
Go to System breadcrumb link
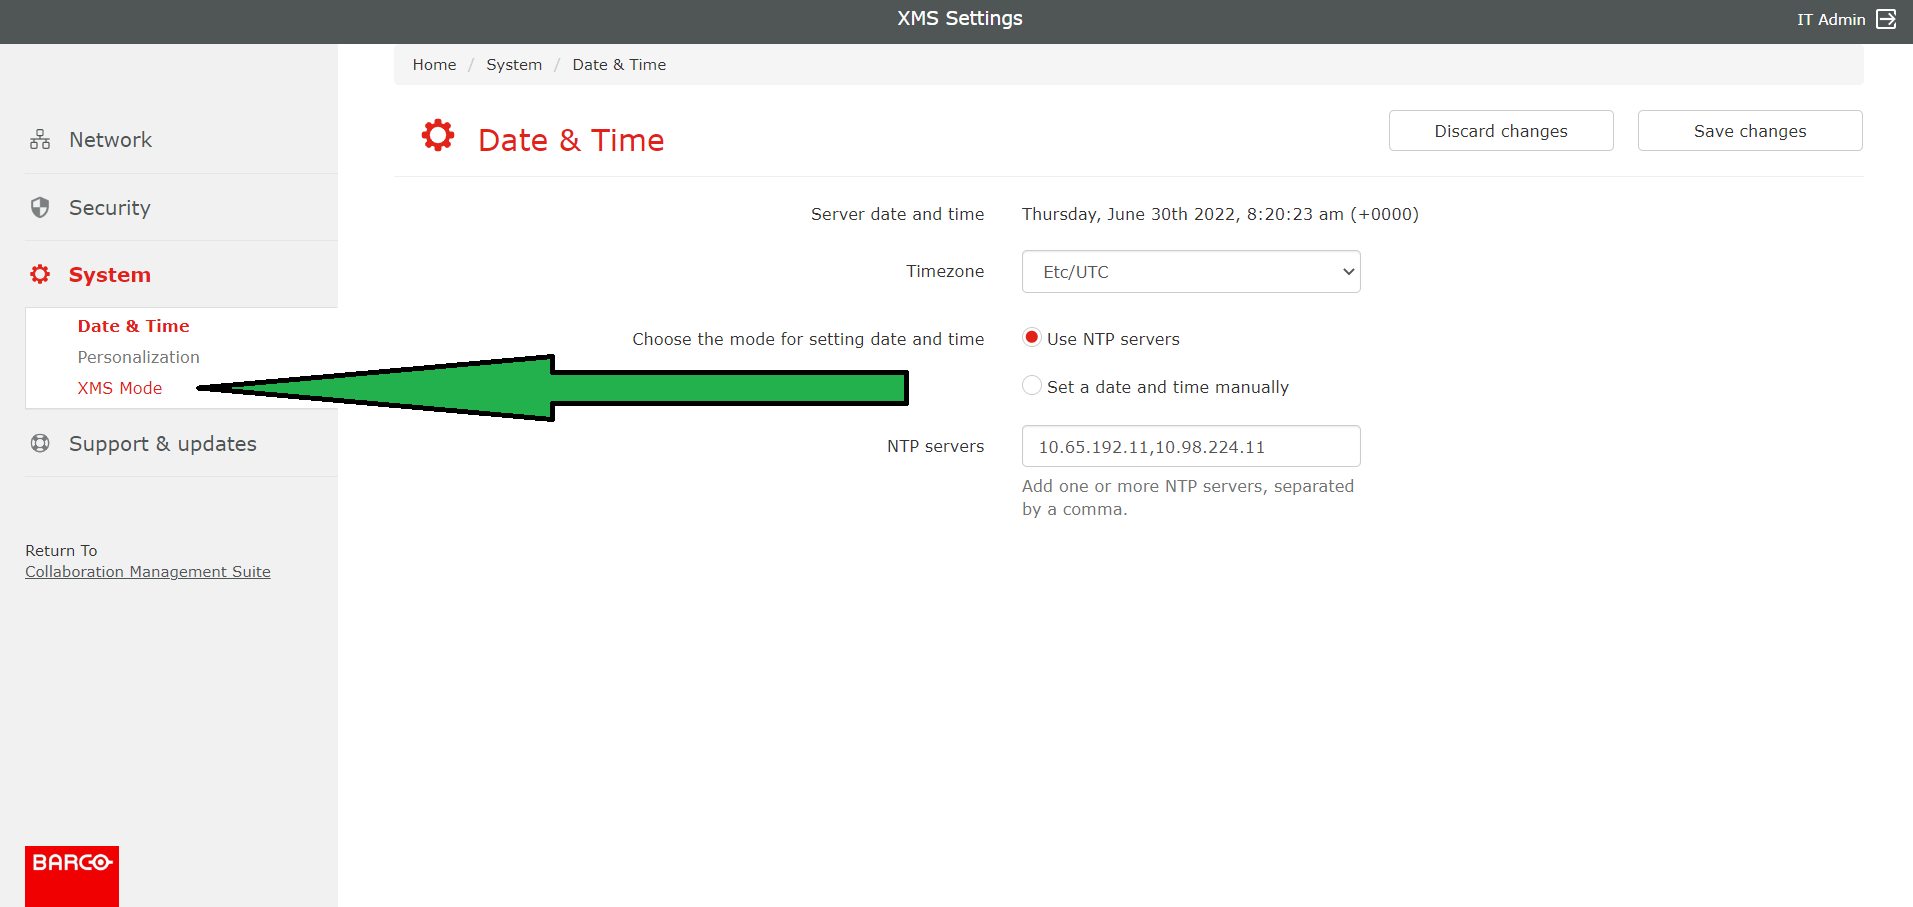[x=514, y=65]
